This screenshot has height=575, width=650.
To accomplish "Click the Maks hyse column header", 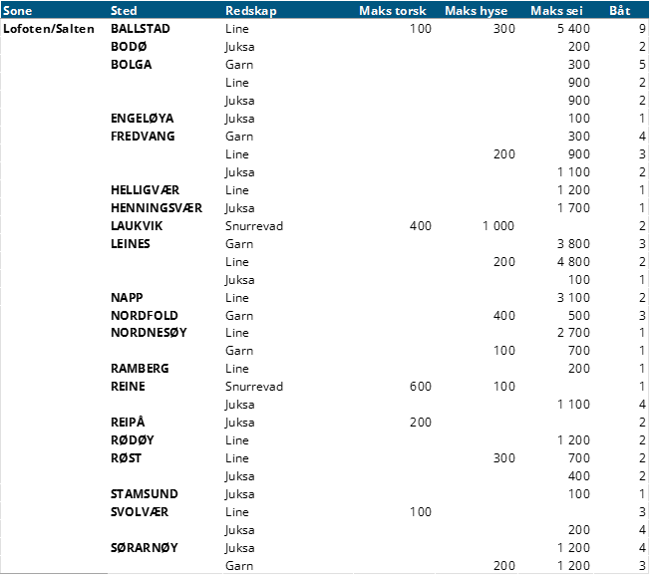I will (476, 10).
